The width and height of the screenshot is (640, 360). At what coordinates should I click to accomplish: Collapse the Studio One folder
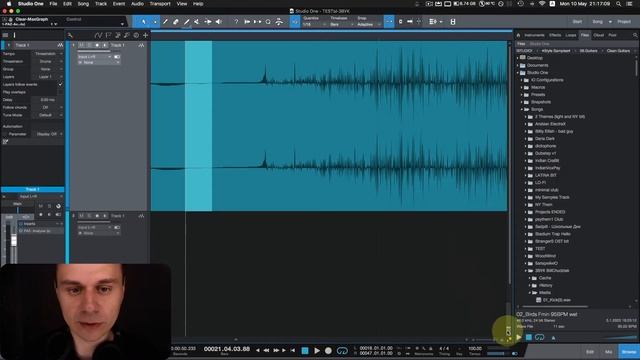pos(518,73)
